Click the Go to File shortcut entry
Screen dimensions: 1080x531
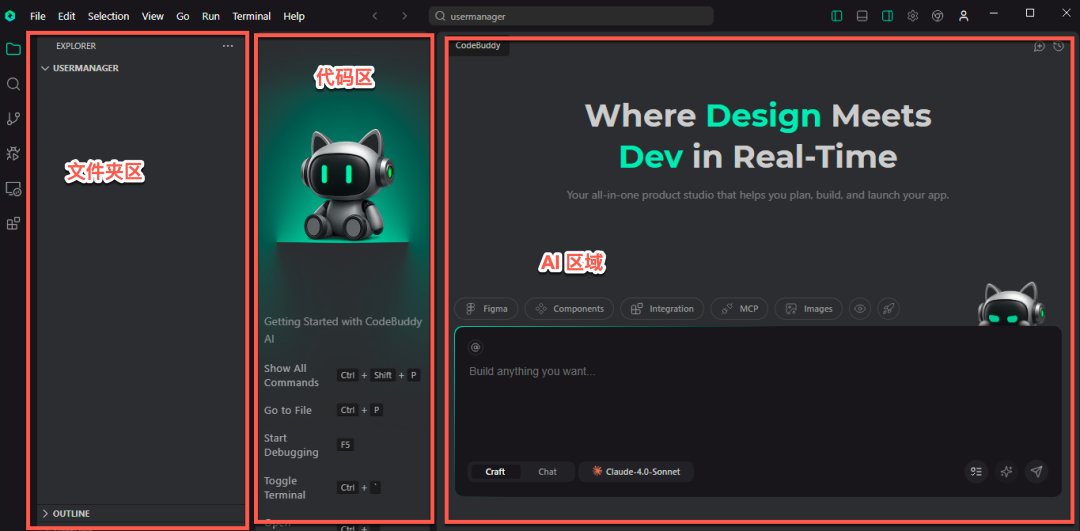pyautogui.click(x=324, y=410)
